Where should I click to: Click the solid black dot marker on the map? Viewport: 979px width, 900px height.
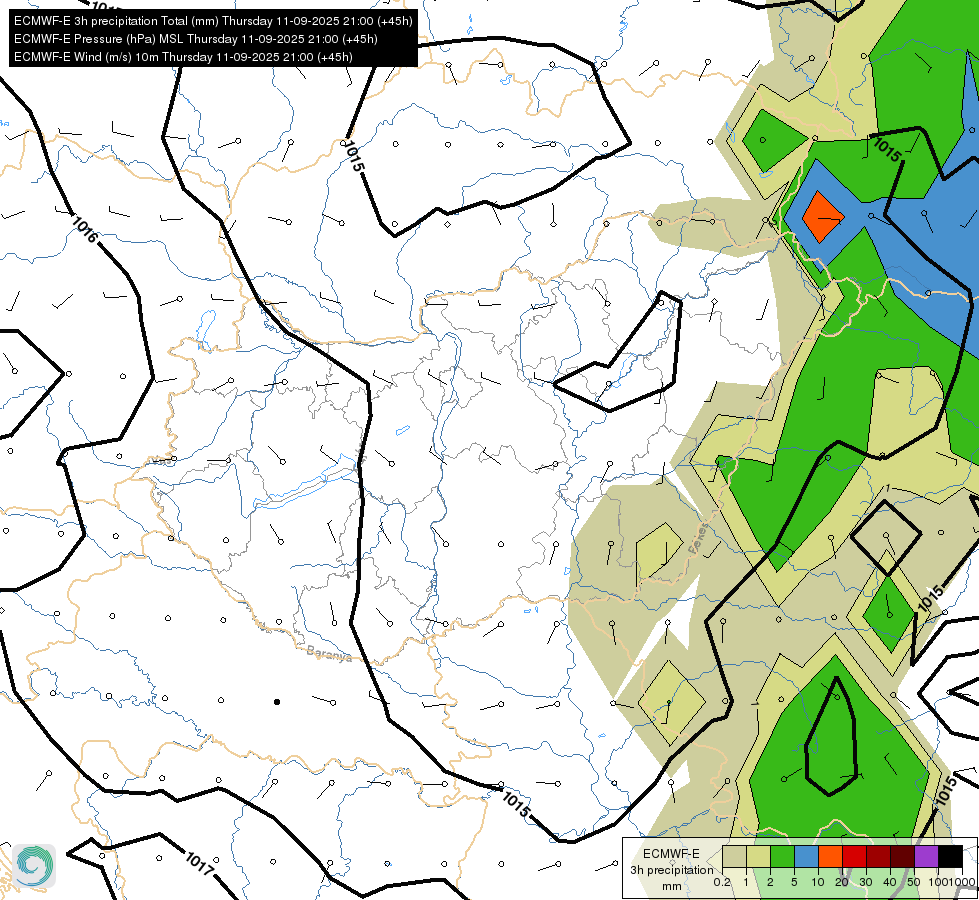click(277, 702)
